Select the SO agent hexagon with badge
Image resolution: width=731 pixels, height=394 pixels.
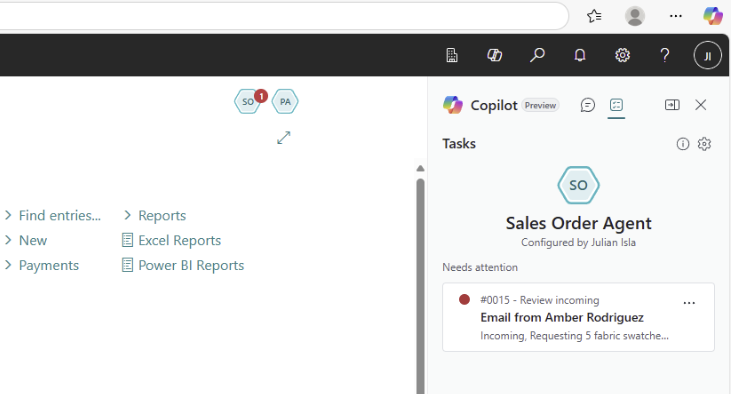coord(248,102)
